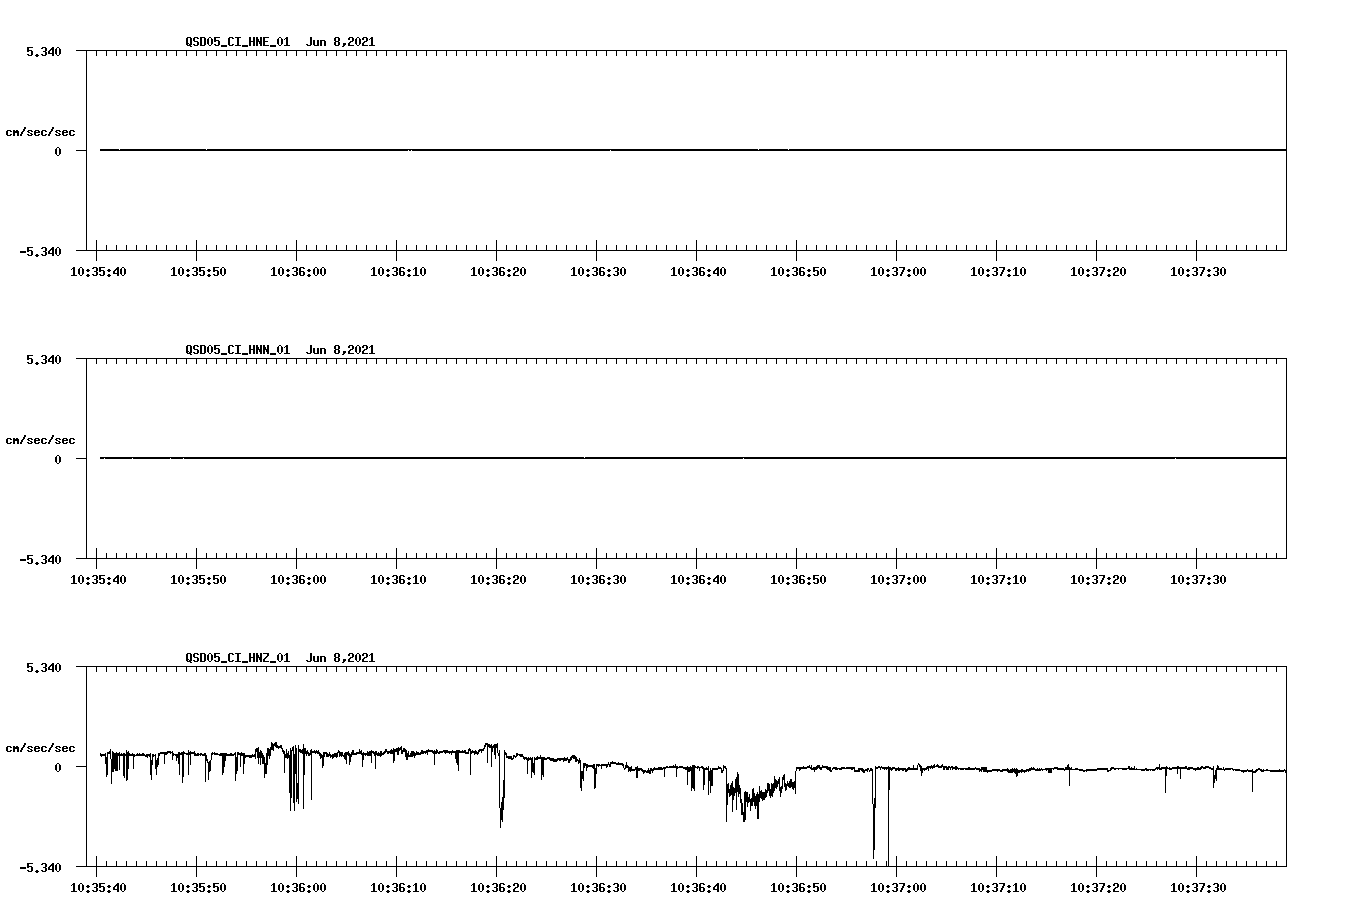
Task: Pick 10:36:50 time label beneath HNZ plot
Action: coord(798,888)
